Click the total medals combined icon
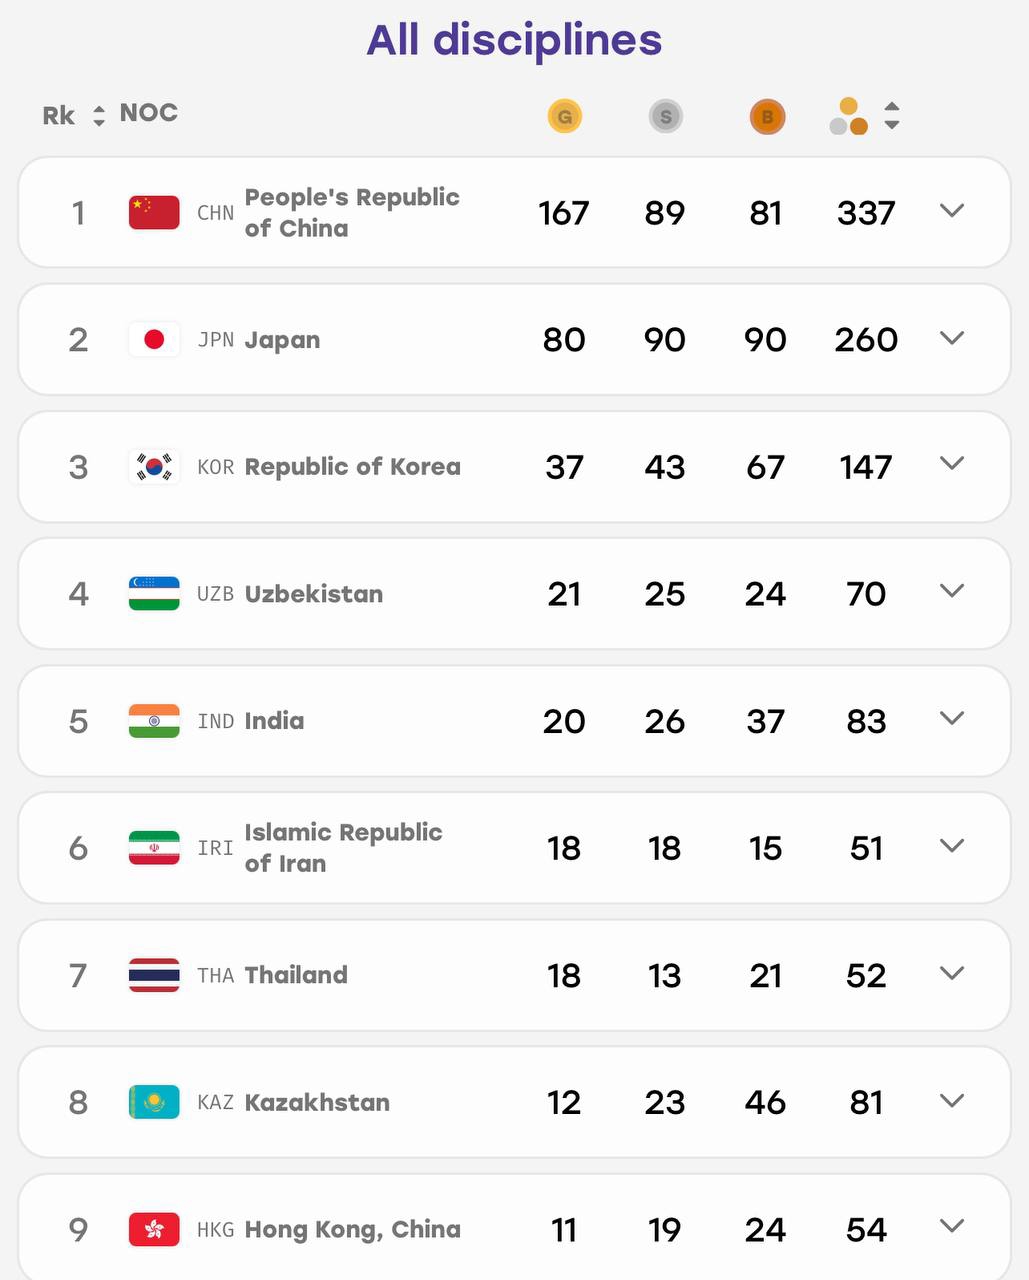The height and width of the screenshot is (1280, 1029). click(849, 116)
